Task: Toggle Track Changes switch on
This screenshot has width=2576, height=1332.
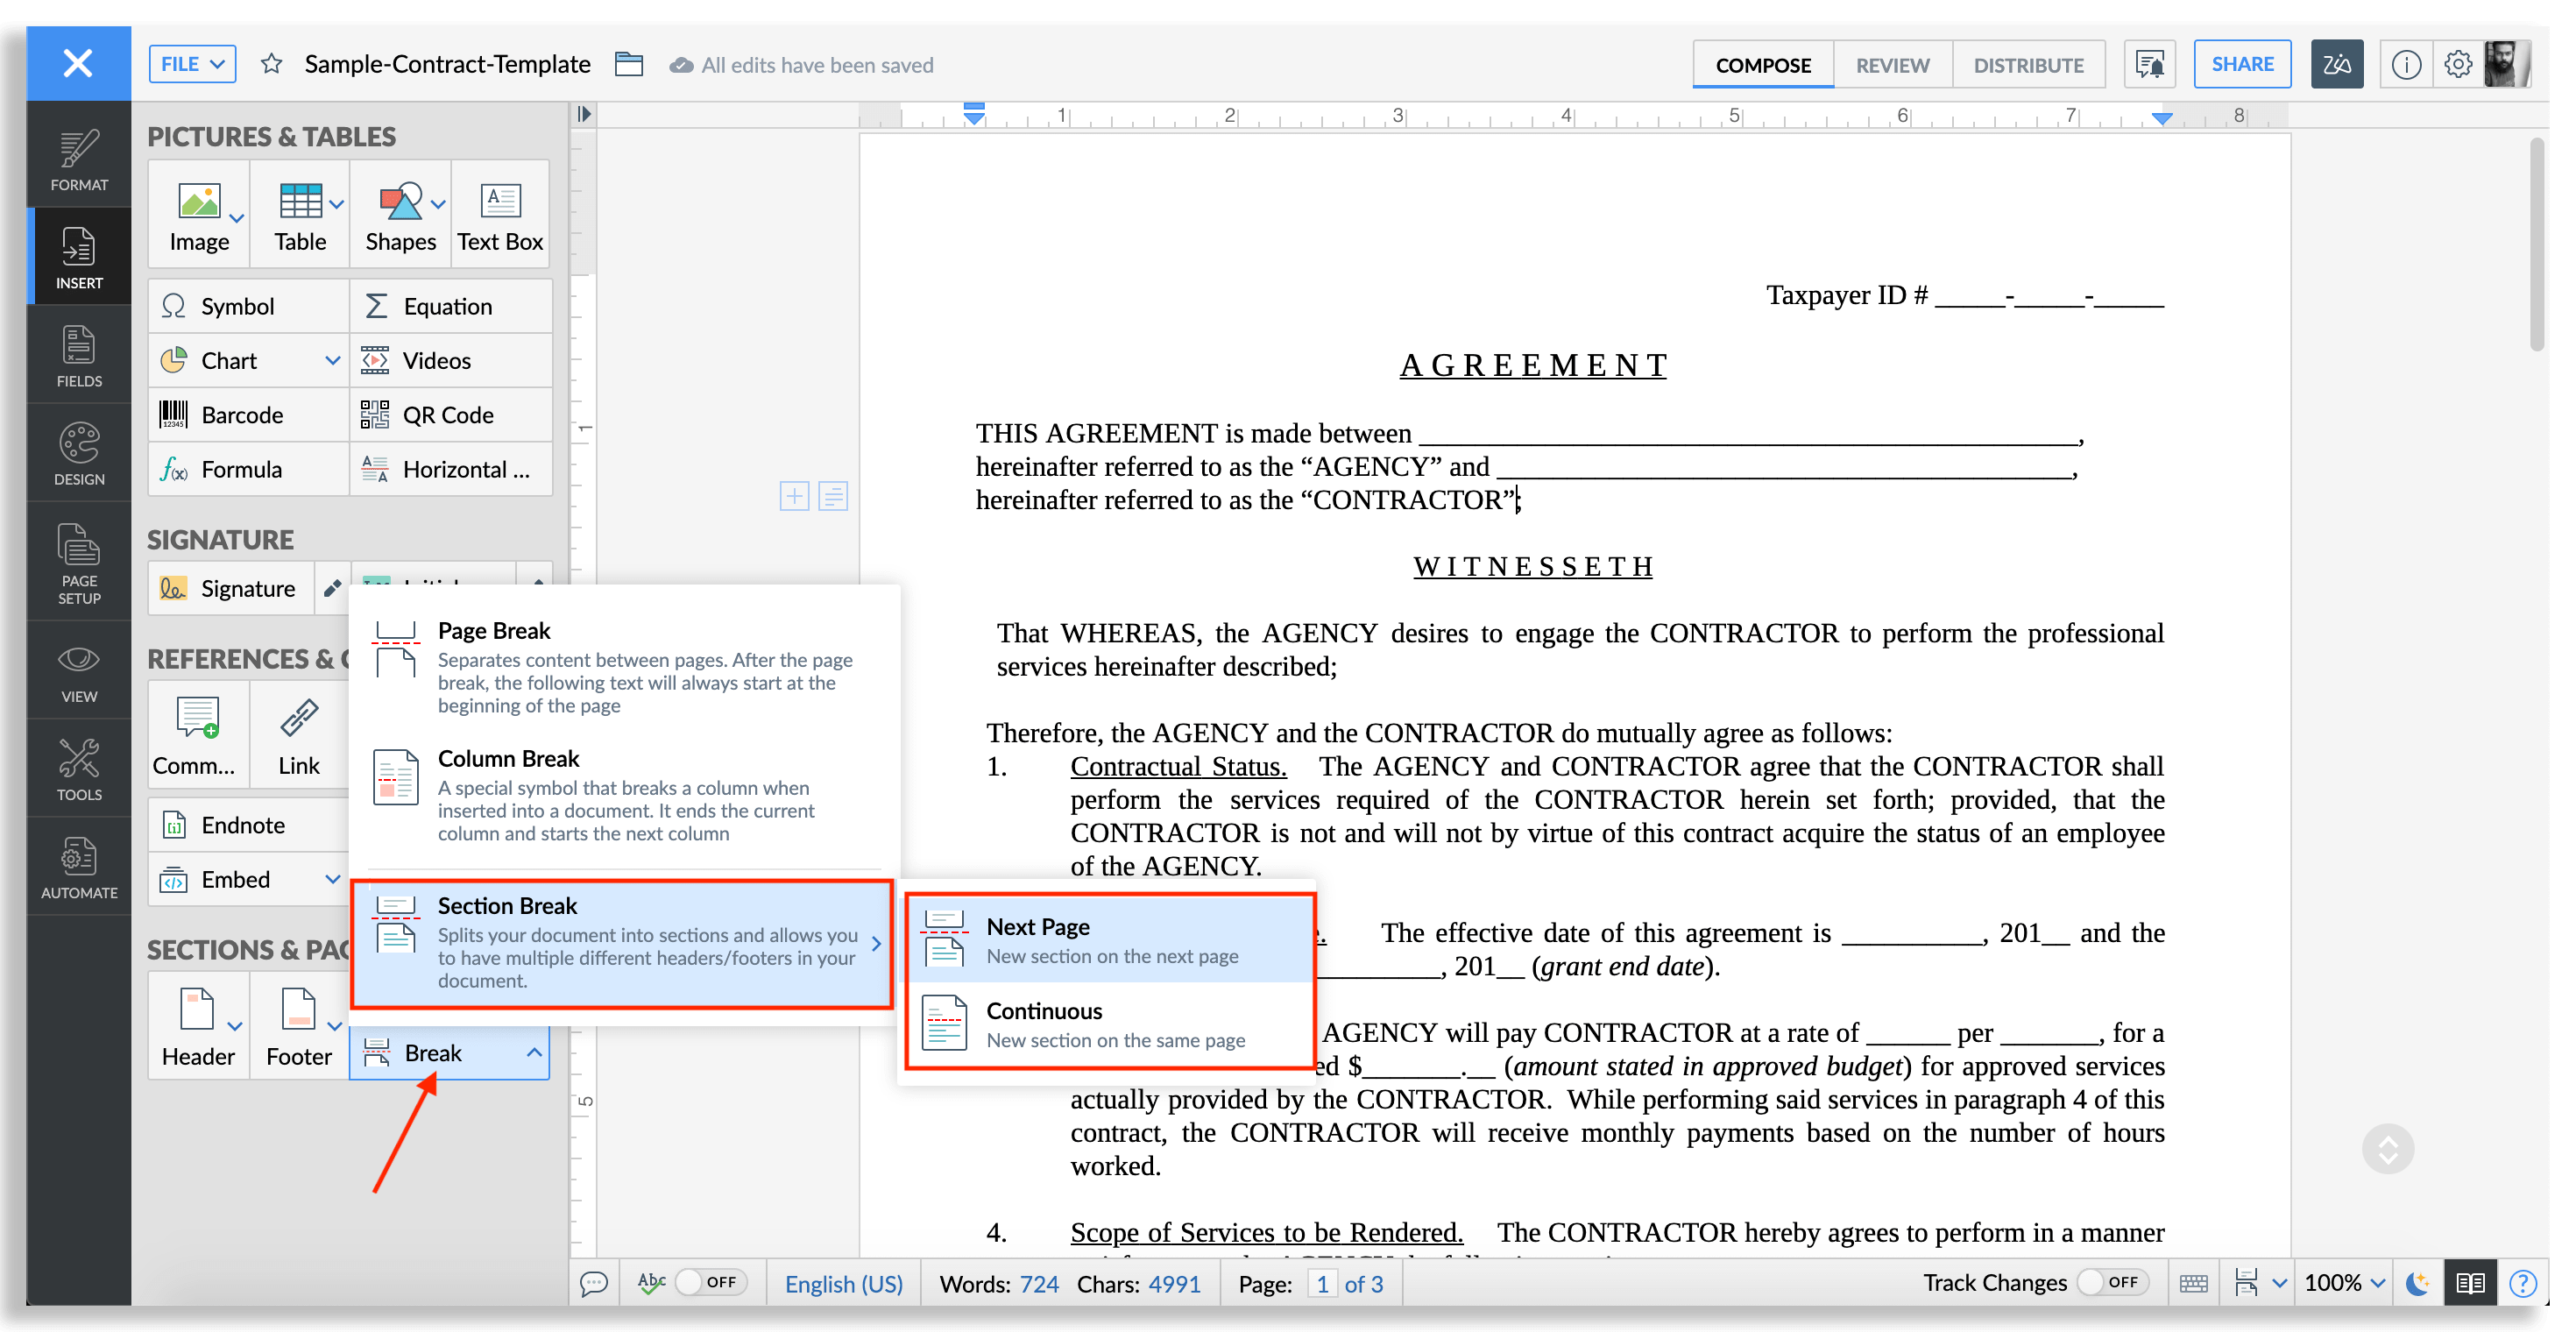Action: [x=2112, y=1282]
